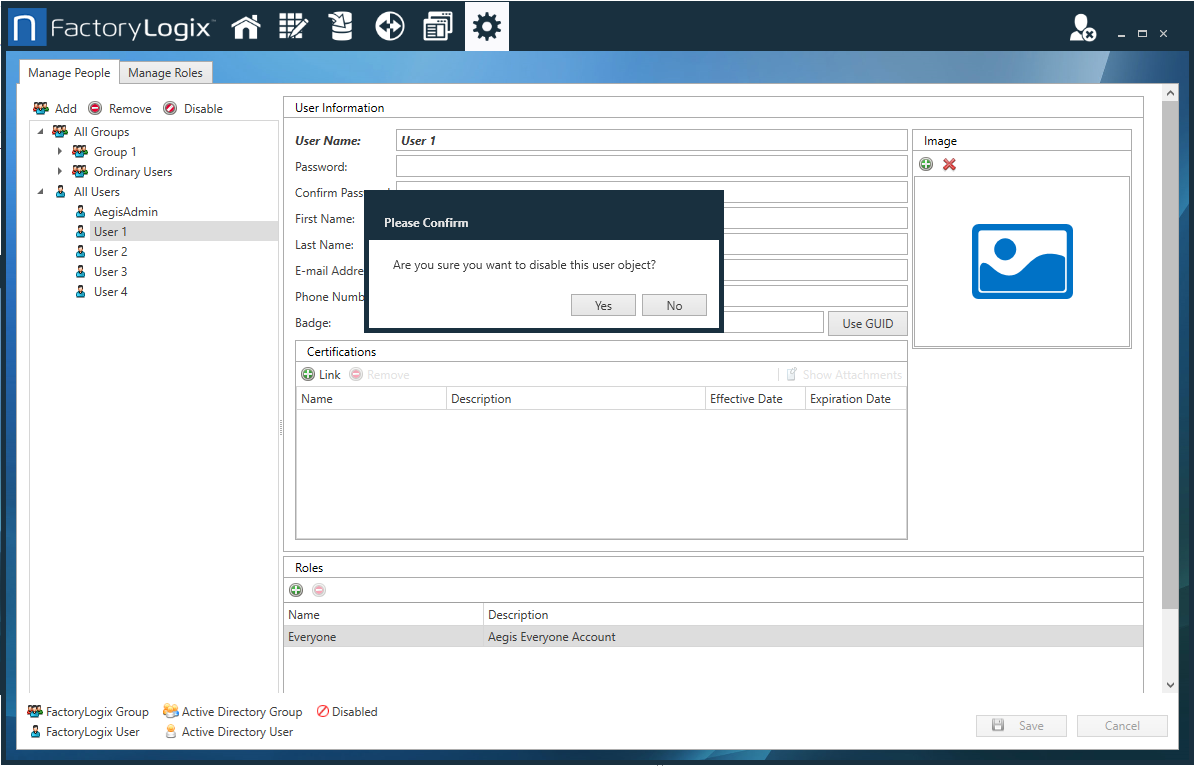Open the Production tracking module icon
The width and height of the screenshot is (1194, 766).
(x=389, y=25)
